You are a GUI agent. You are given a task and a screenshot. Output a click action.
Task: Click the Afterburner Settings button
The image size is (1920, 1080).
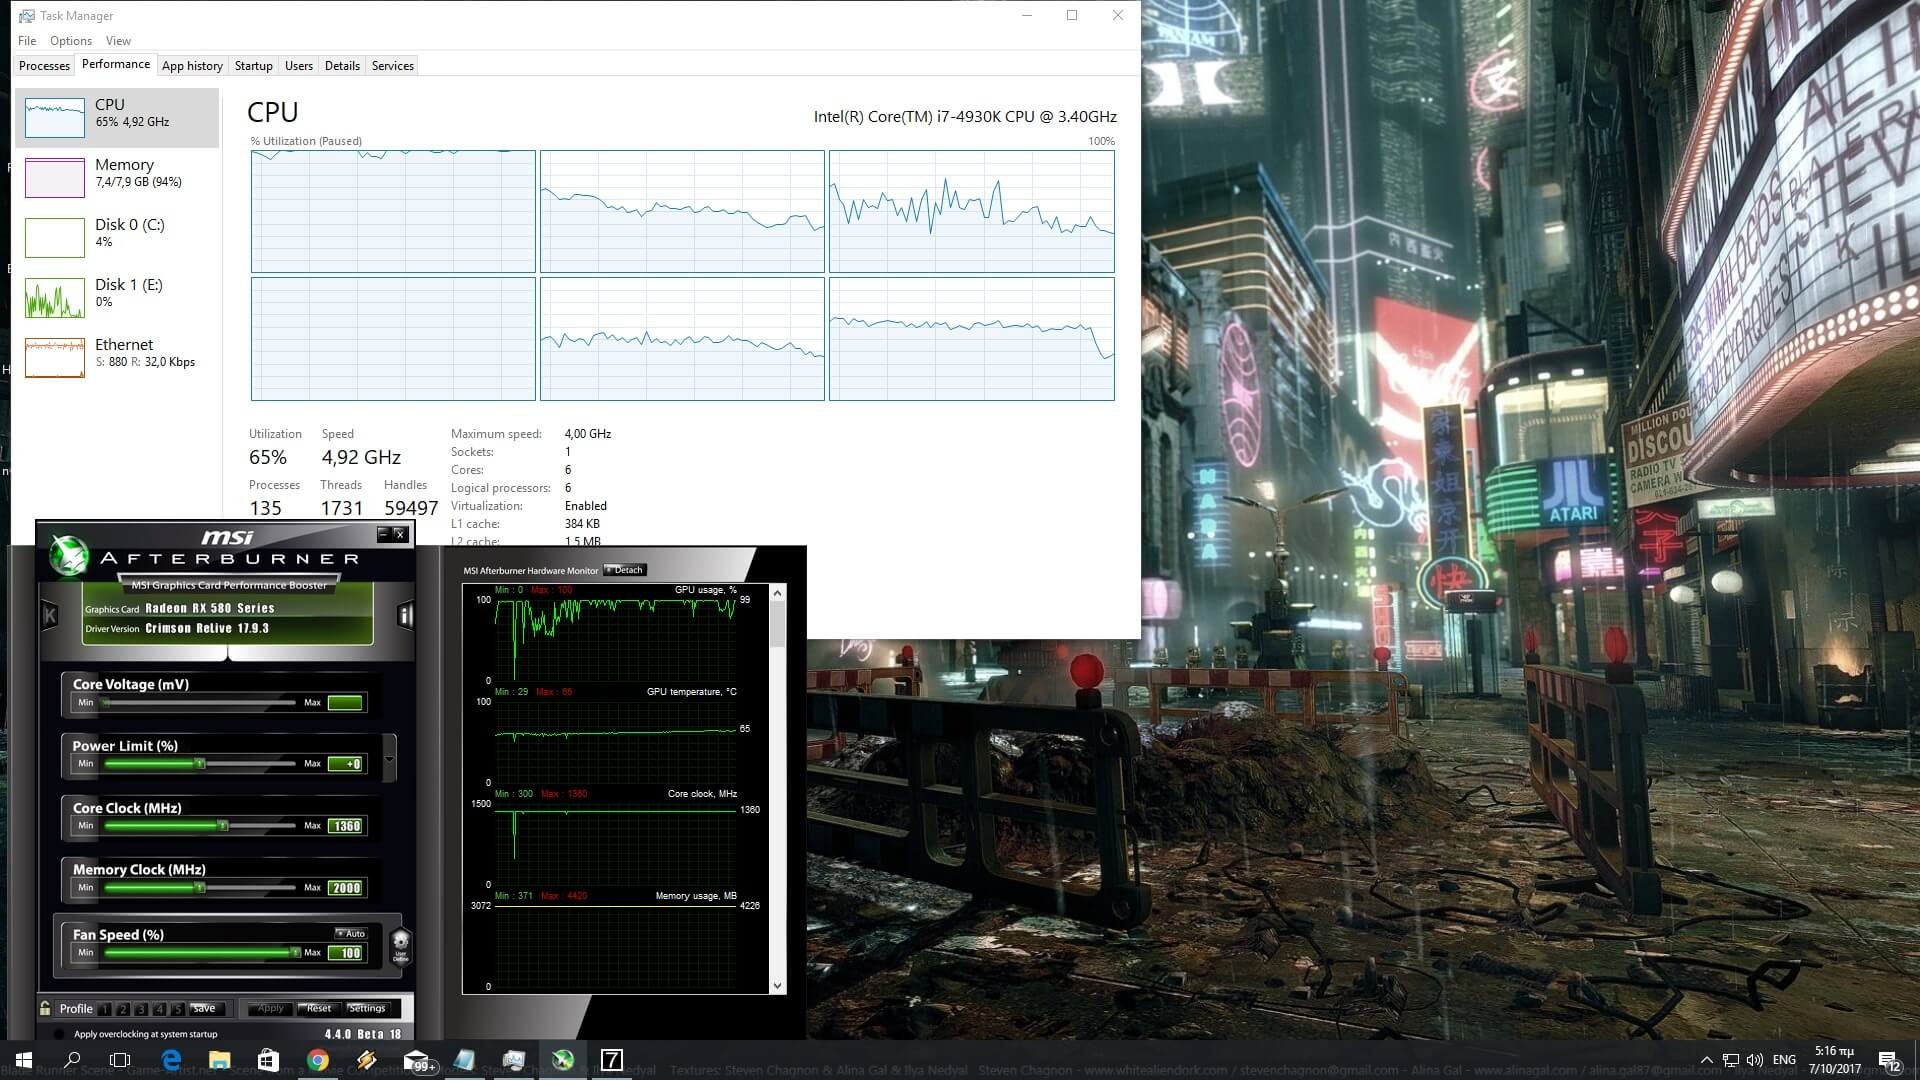[367, 1008]
